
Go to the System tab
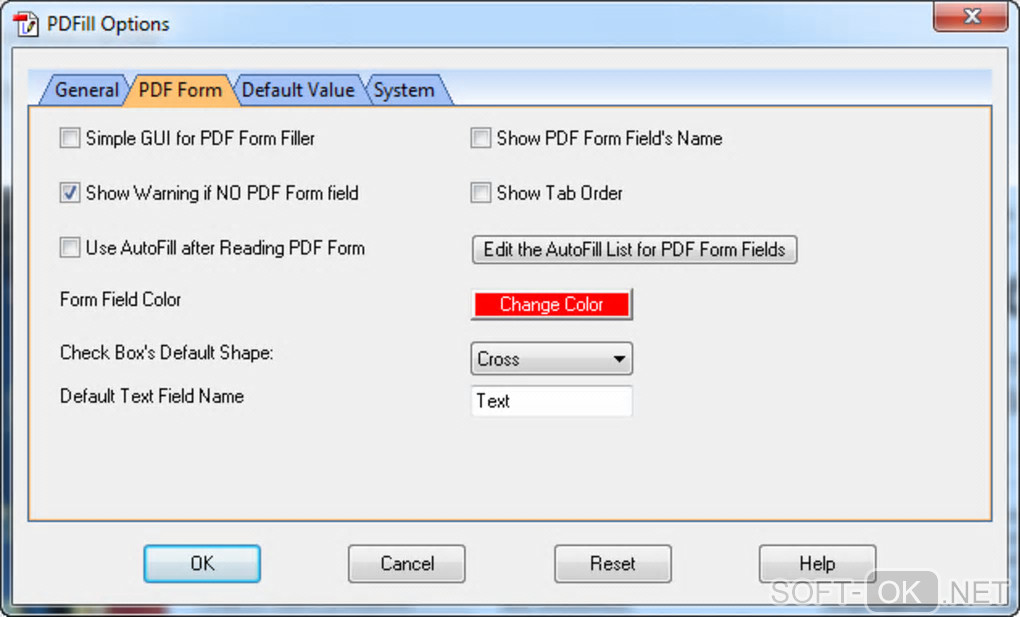405,90
